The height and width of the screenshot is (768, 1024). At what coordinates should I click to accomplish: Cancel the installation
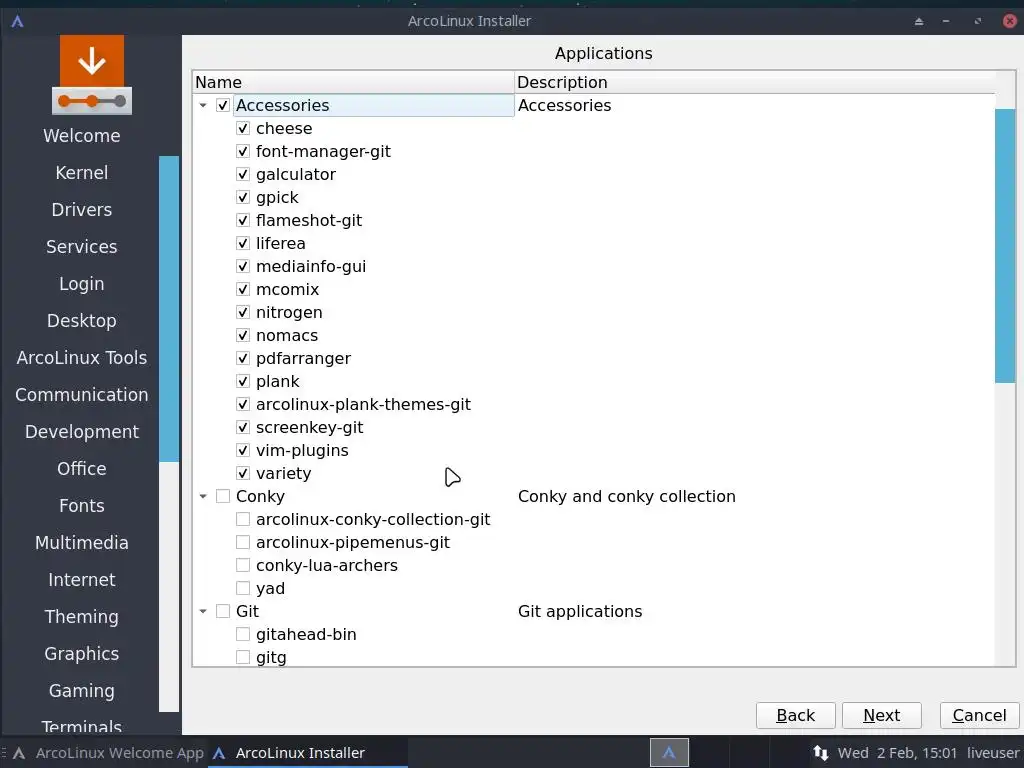979,716
